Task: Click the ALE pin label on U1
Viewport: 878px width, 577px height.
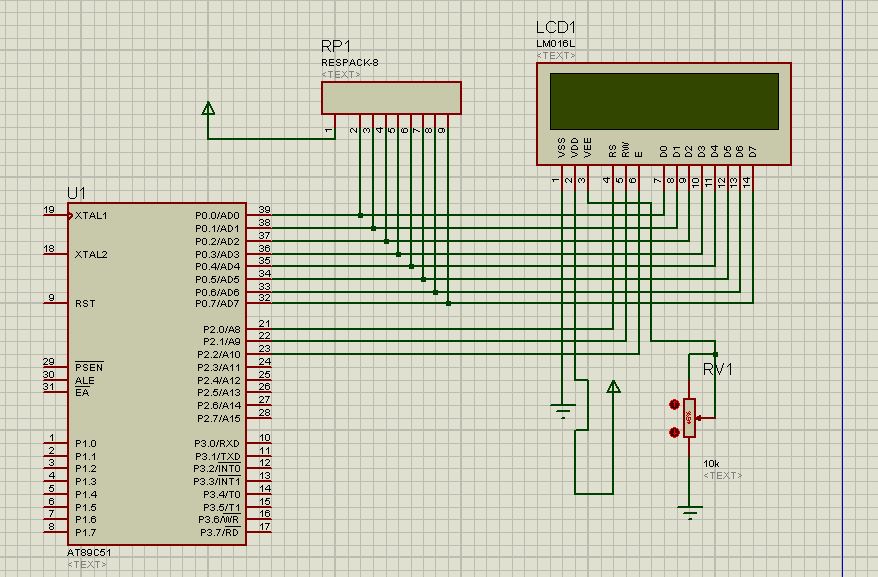Action: (85, 380)
